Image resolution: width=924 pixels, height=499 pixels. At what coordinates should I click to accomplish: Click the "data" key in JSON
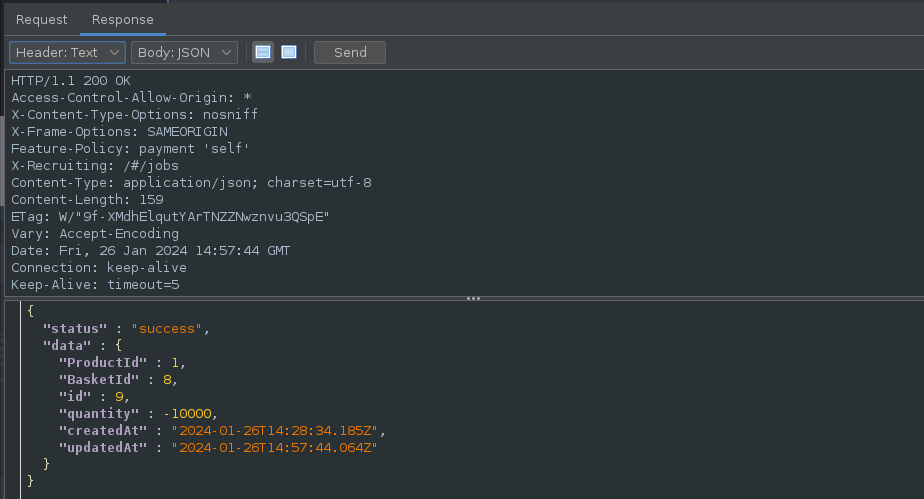pos(67,346)
